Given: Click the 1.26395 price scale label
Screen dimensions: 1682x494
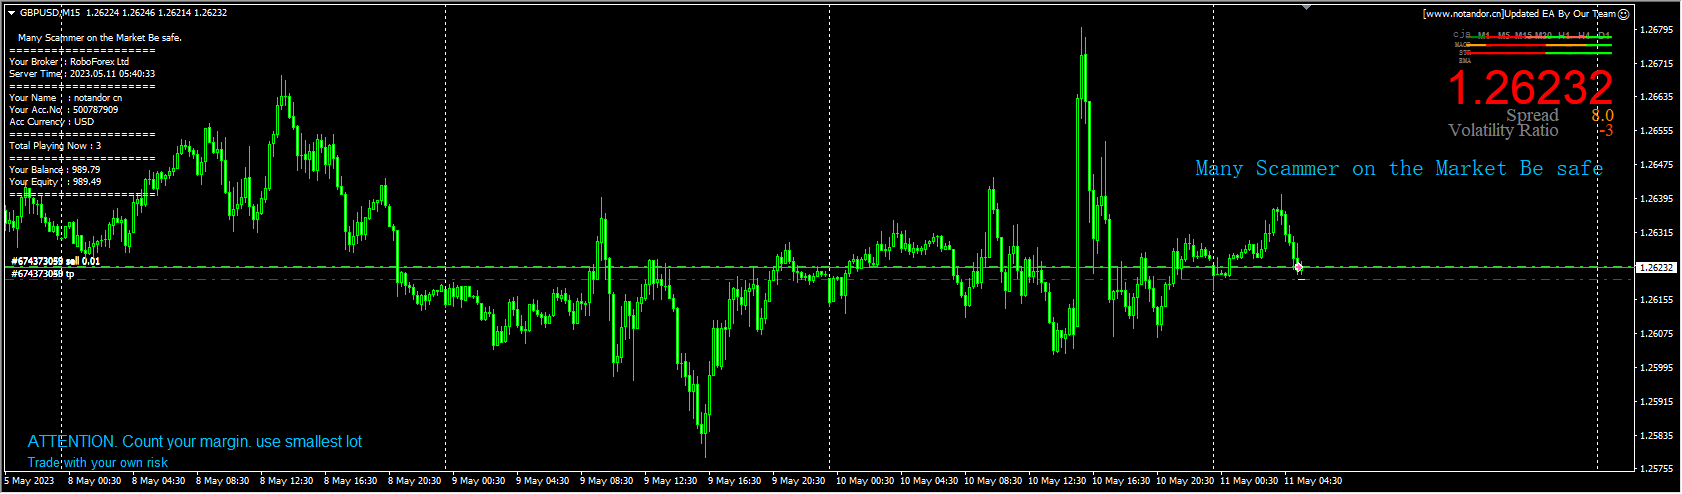Looking at the screenshot, I should pyautogui.click(x=1657, y=199).
